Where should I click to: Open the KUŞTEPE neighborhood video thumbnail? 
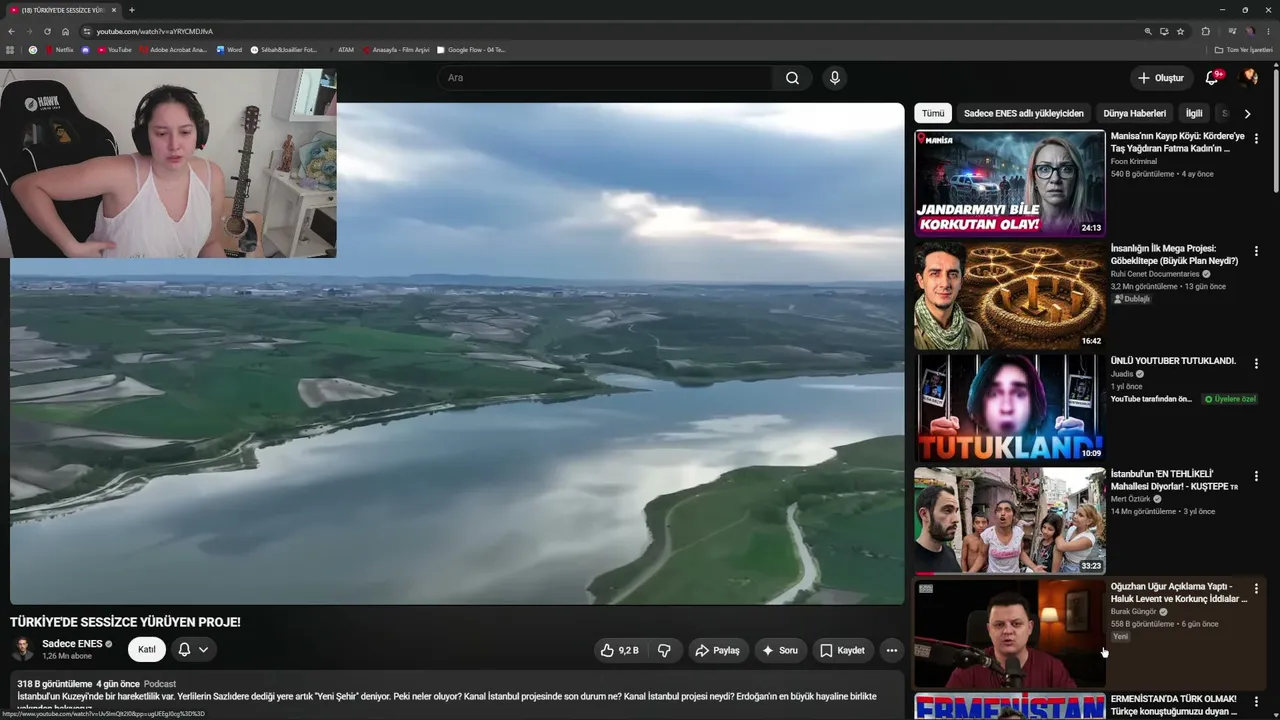[x=1010, y=521]
